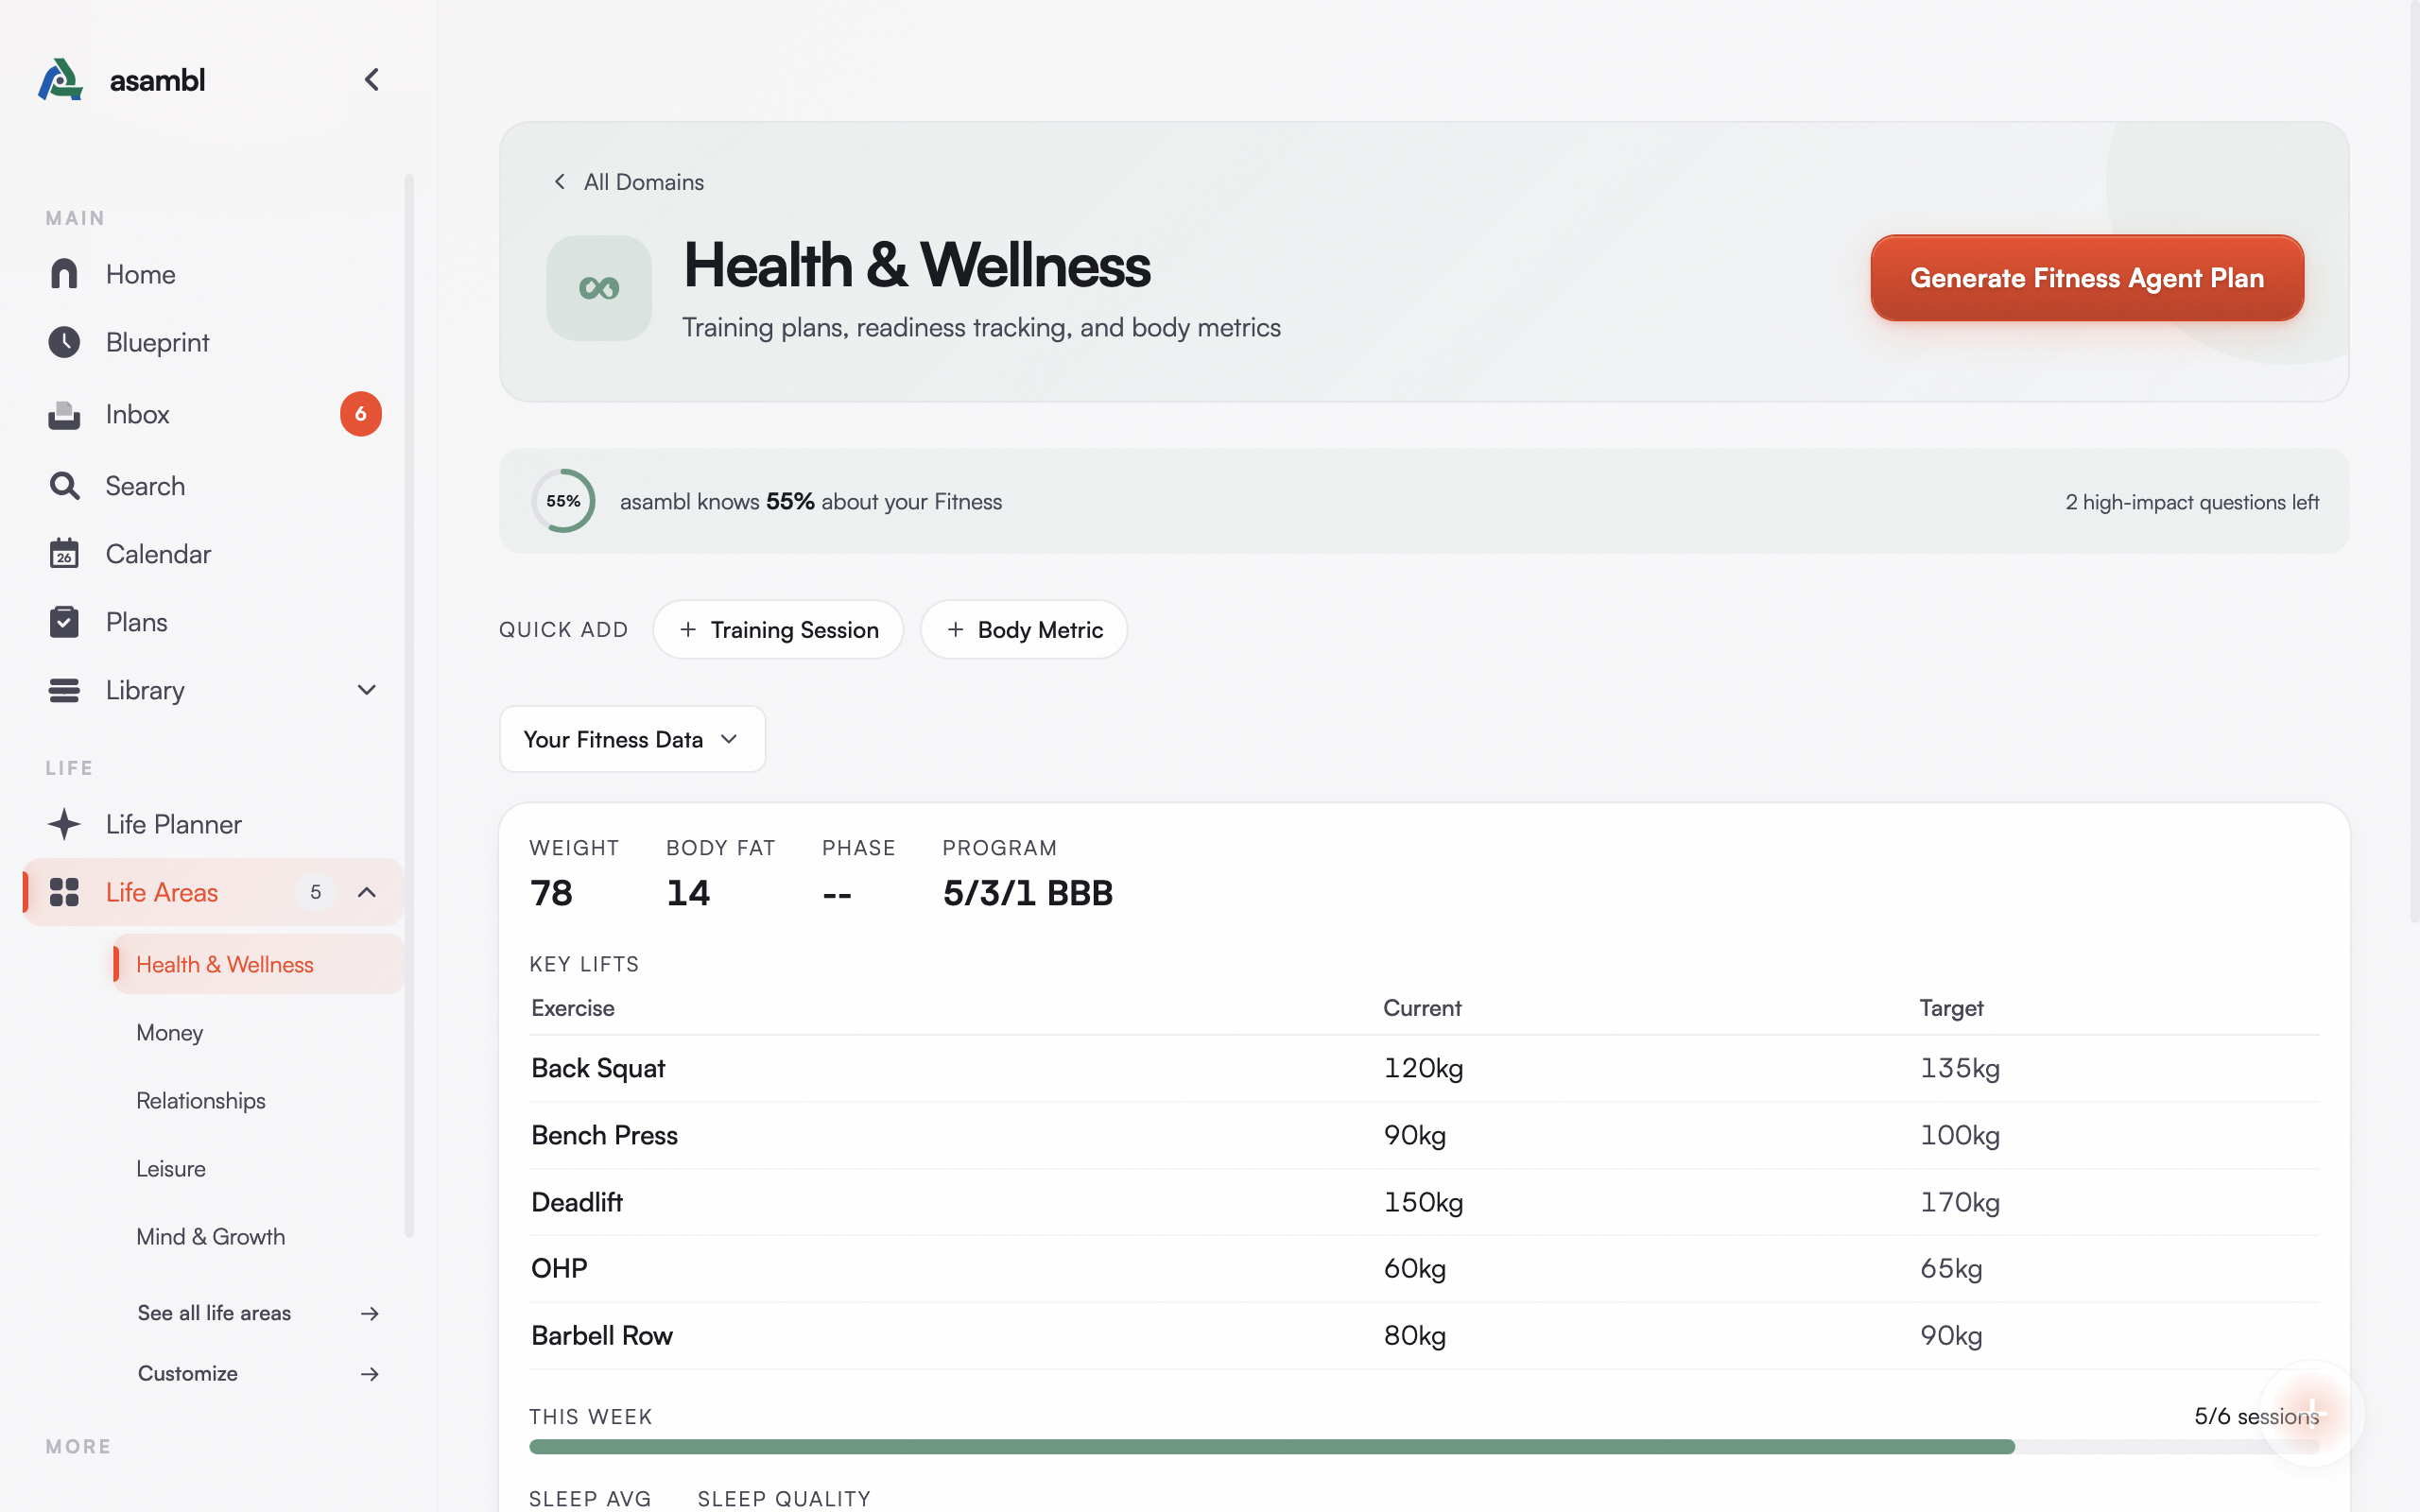Expand the Library item in sidebar

(365, 690)
